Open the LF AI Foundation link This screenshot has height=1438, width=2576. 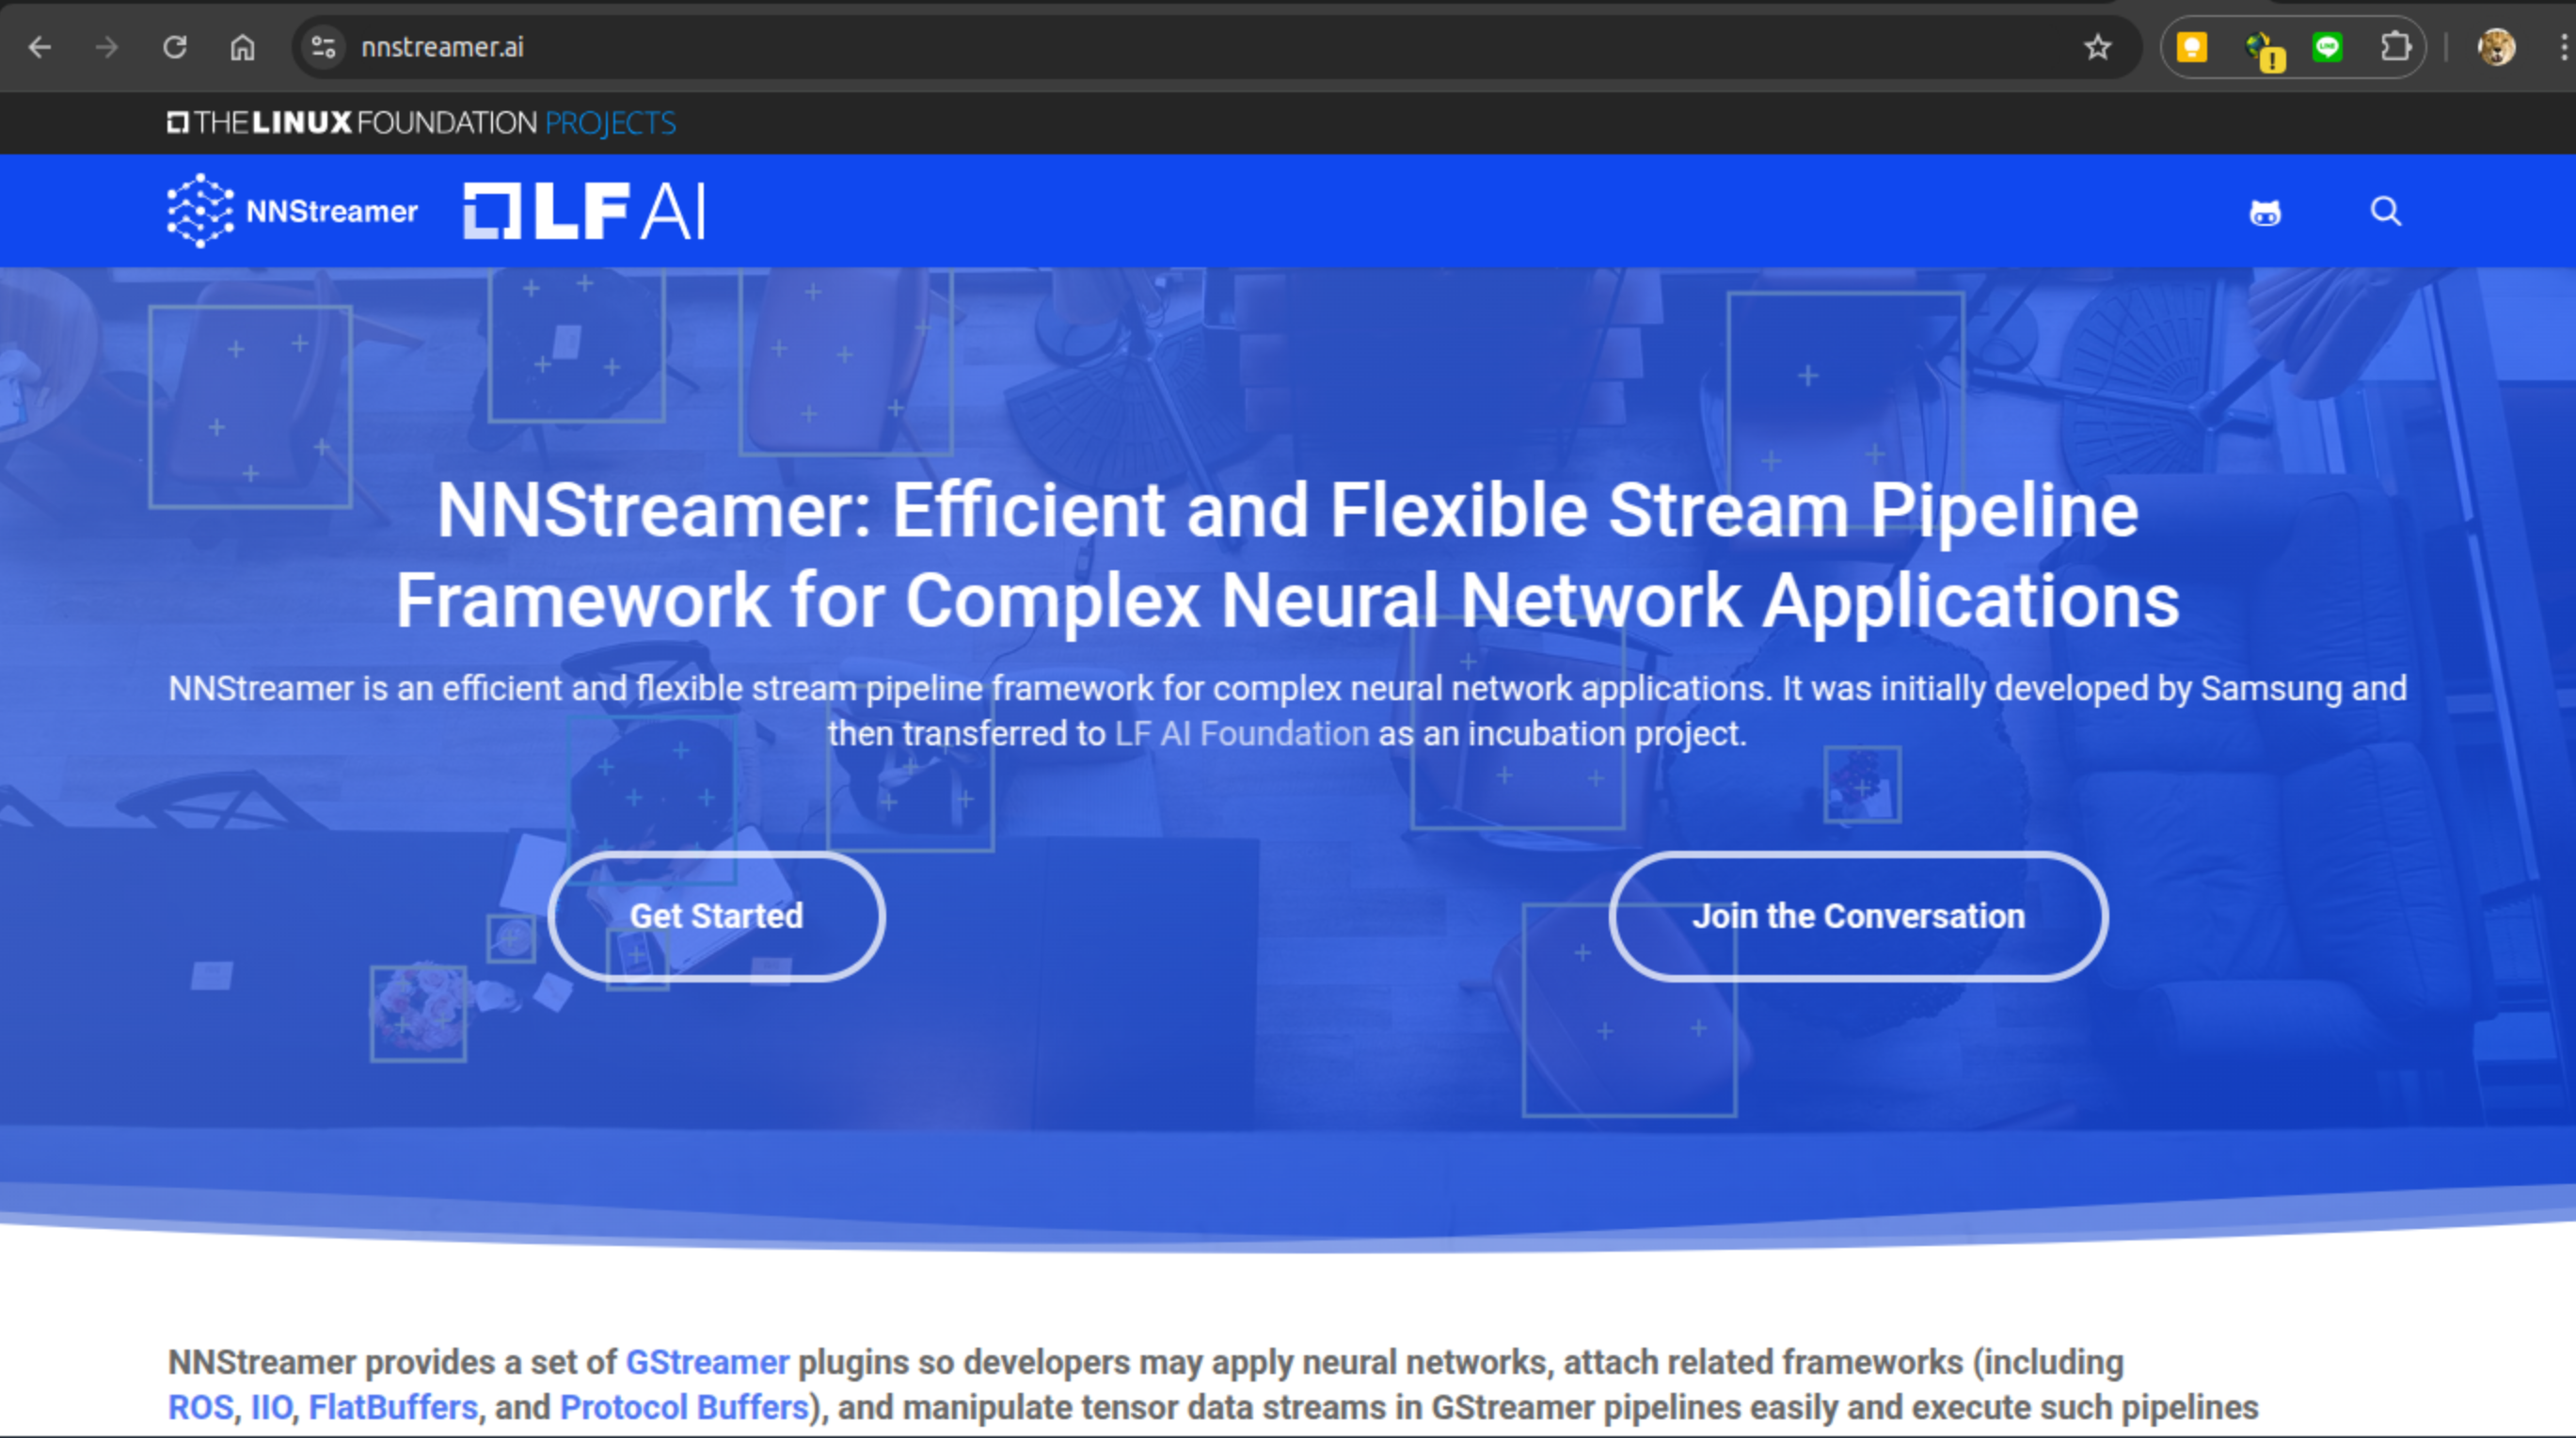(1242, 734)
